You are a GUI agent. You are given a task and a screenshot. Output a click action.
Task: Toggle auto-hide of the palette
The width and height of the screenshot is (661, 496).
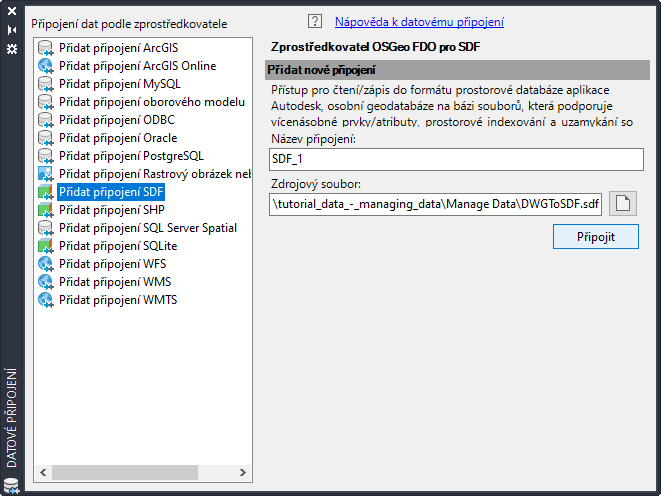tap(12, 30)
